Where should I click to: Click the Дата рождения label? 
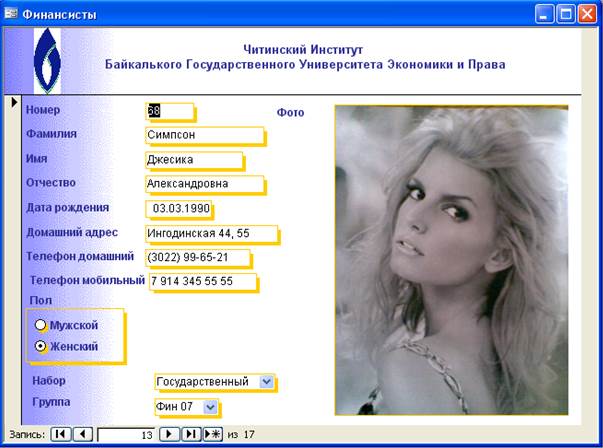pos(68,208)
